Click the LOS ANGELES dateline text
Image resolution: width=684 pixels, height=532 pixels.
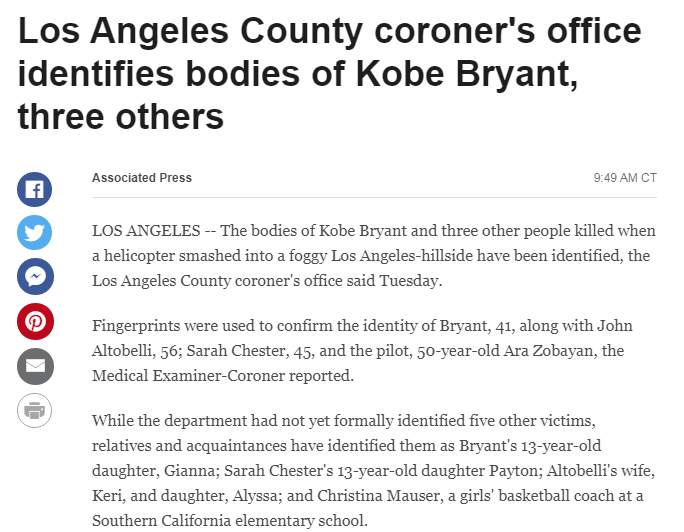[x=146, y=231]
